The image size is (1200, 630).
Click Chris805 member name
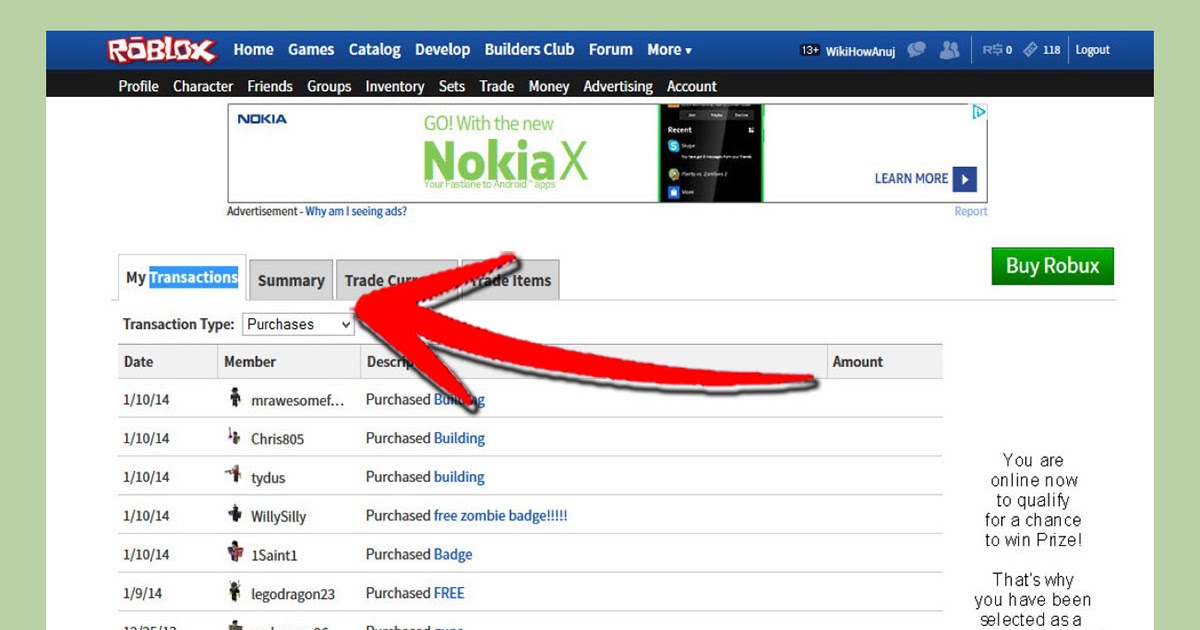[277, 439]
